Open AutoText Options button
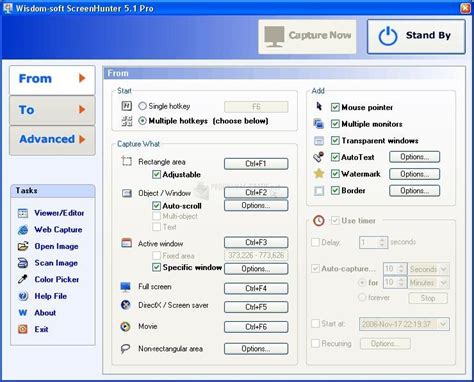The image size is (474, 382). (415, 157)
